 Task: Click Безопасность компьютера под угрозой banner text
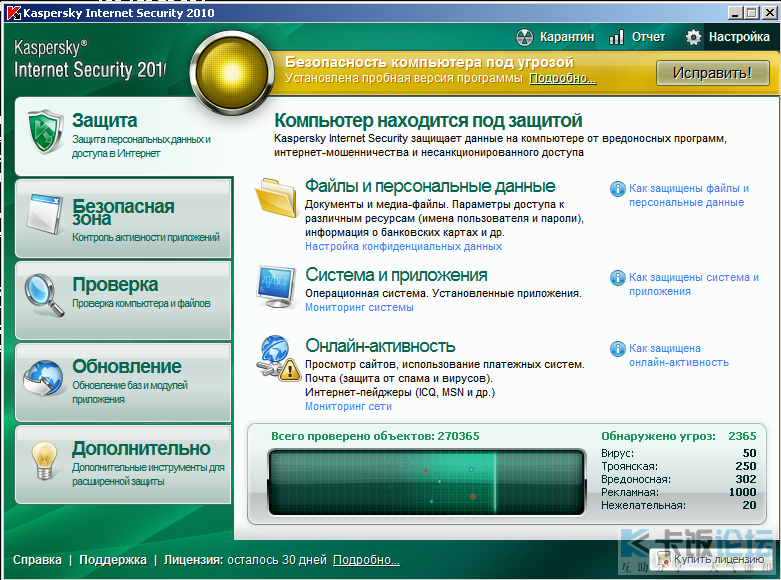[x=429, y=62]
